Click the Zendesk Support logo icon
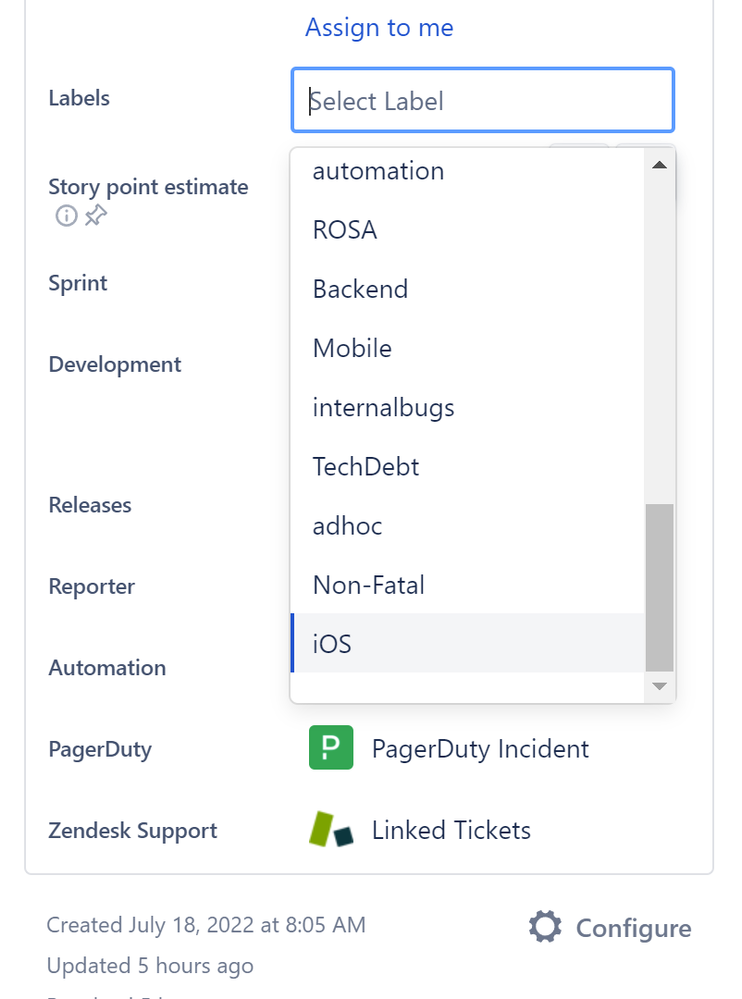The width and height of the screenshot is (742, 999). pos(331,829)
